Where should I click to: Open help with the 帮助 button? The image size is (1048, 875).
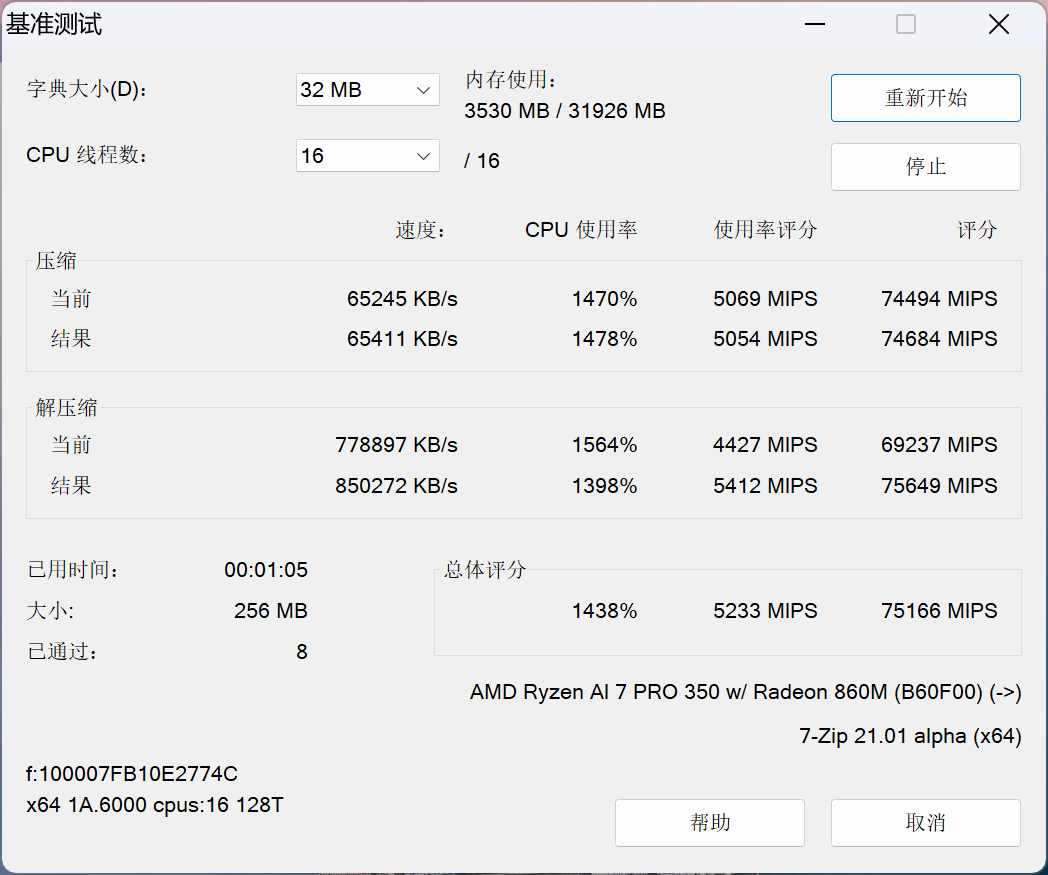coord(709,823)
